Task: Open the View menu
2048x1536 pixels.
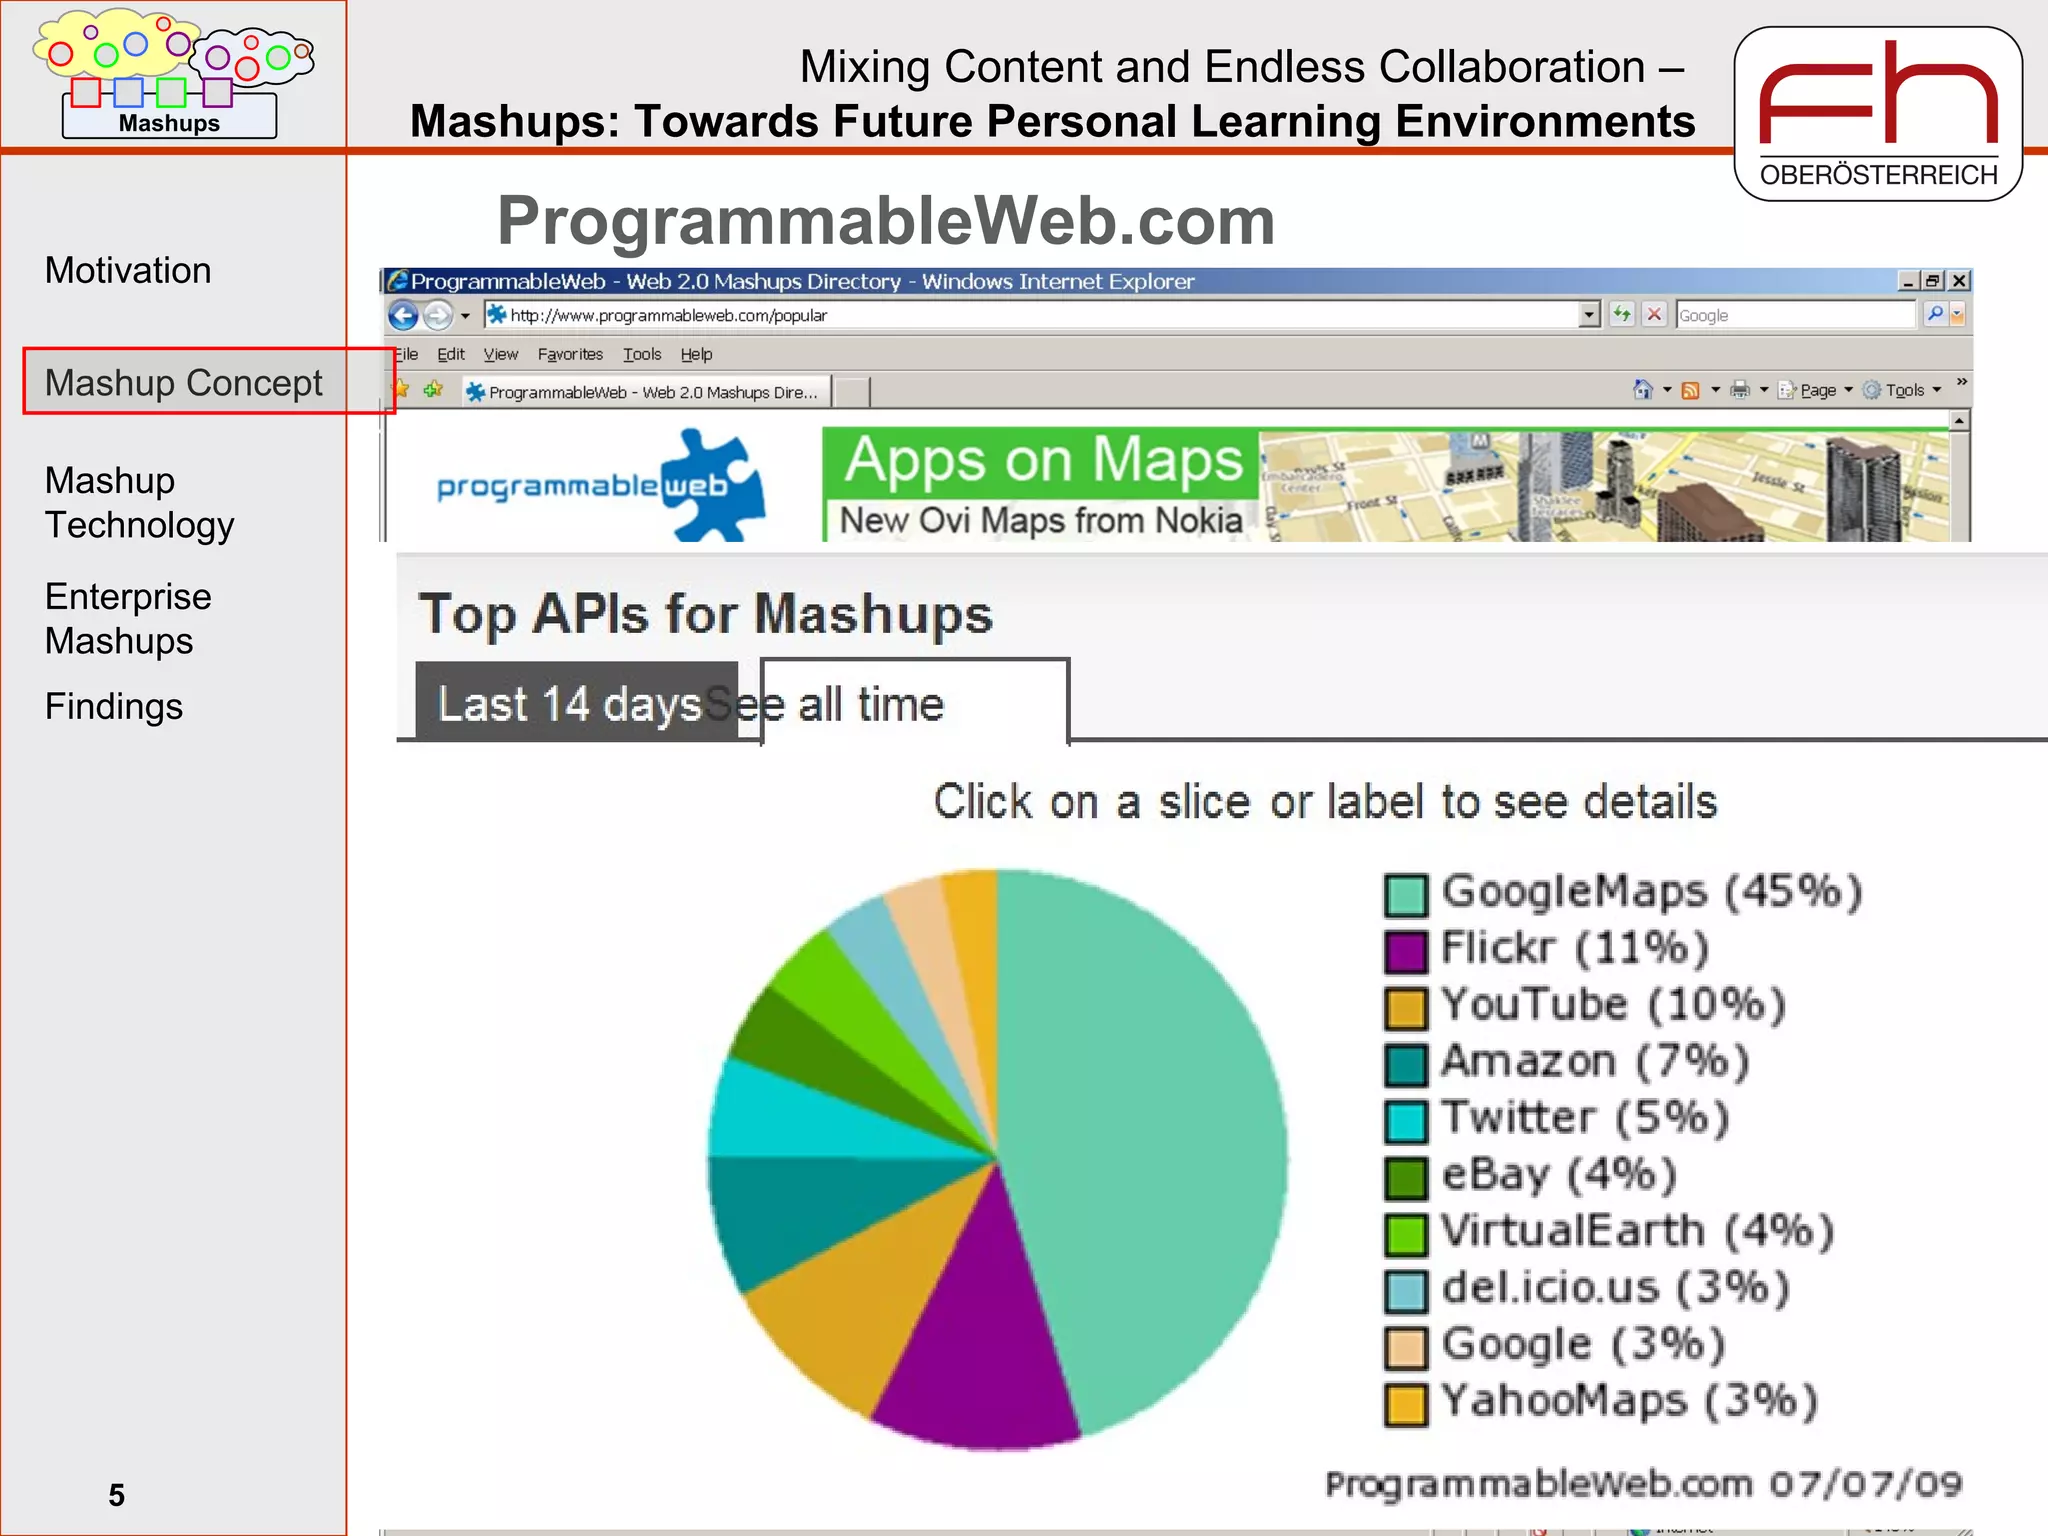Action: (x=501, y=354)
